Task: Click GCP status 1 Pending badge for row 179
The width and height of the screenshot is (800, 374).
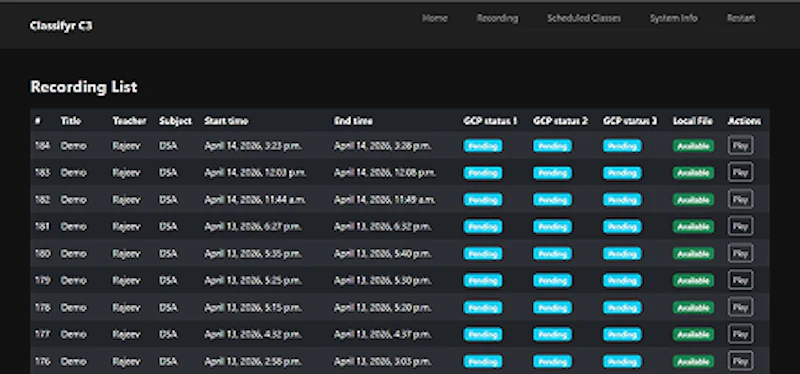Action: click(483, 281)
